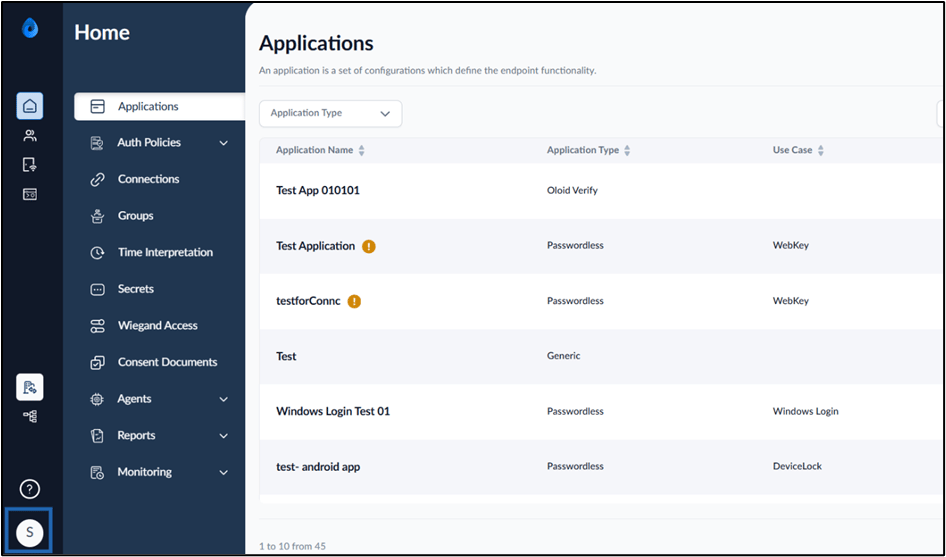Open Agents menu label

pyautogui.click(x=135, y=399)
